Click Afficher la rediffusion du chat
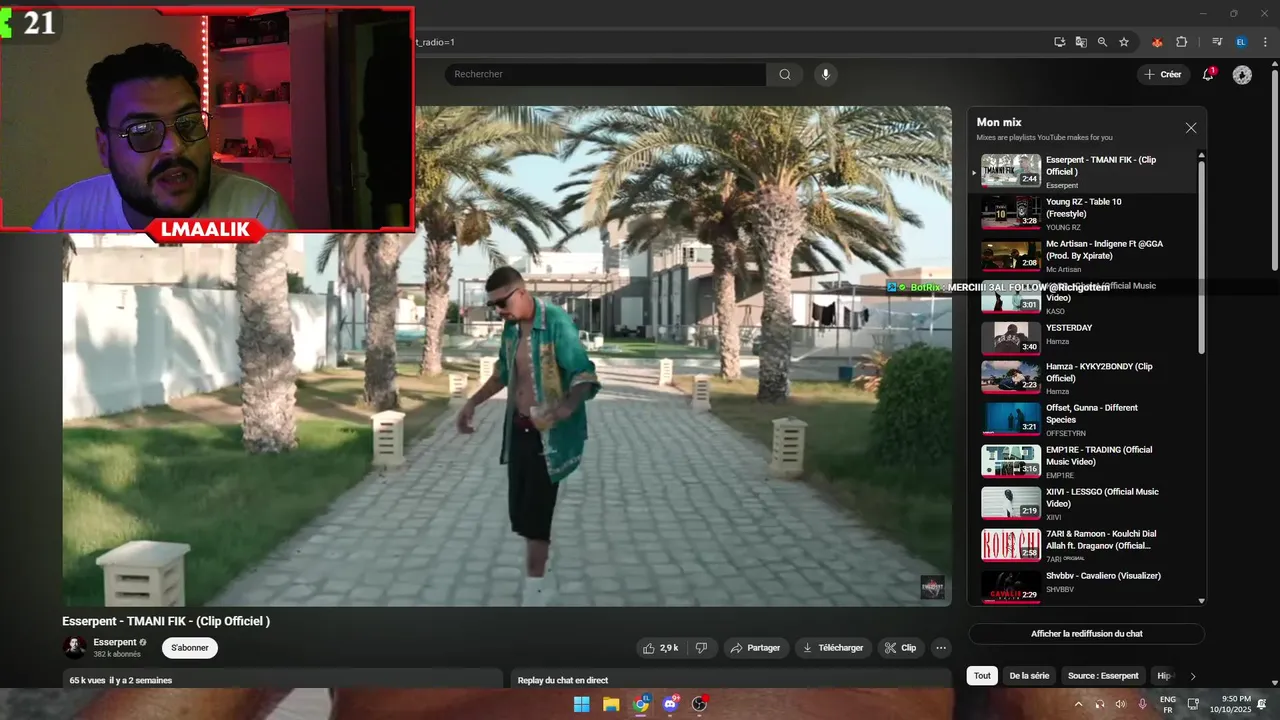 pyautogui.click(x=1086, y=634)
